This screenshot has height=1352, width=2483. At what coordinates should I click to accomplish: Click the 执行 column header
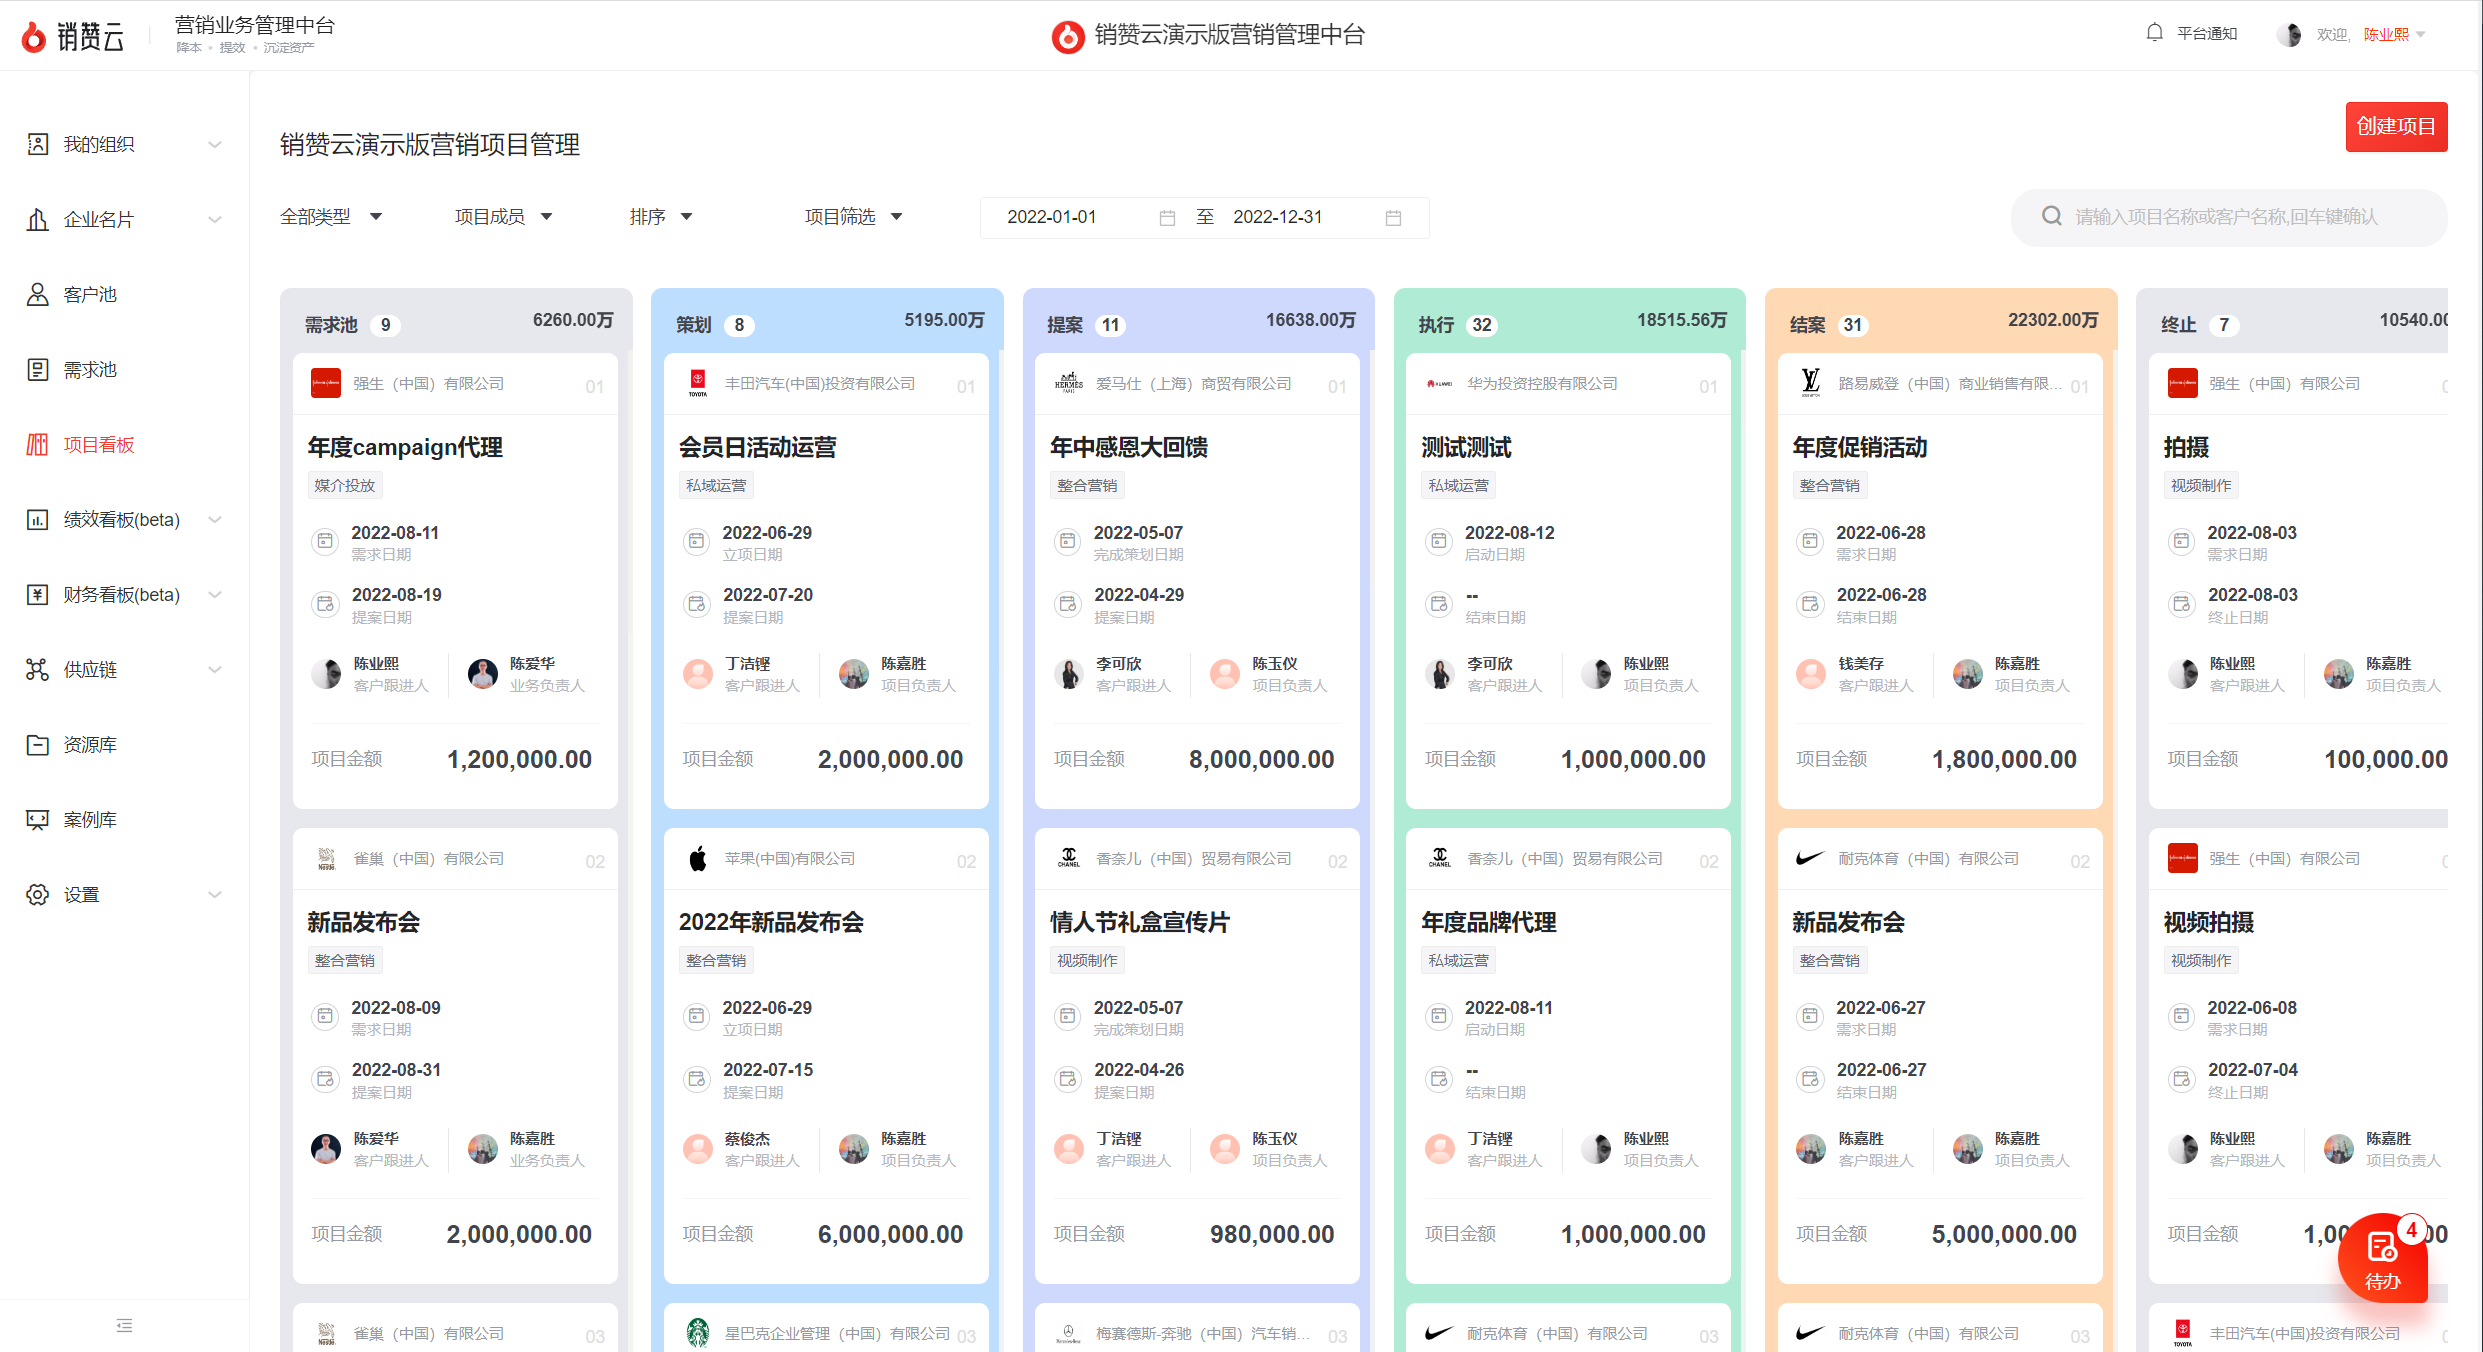pyautogui.click(x=1569, y=322)
